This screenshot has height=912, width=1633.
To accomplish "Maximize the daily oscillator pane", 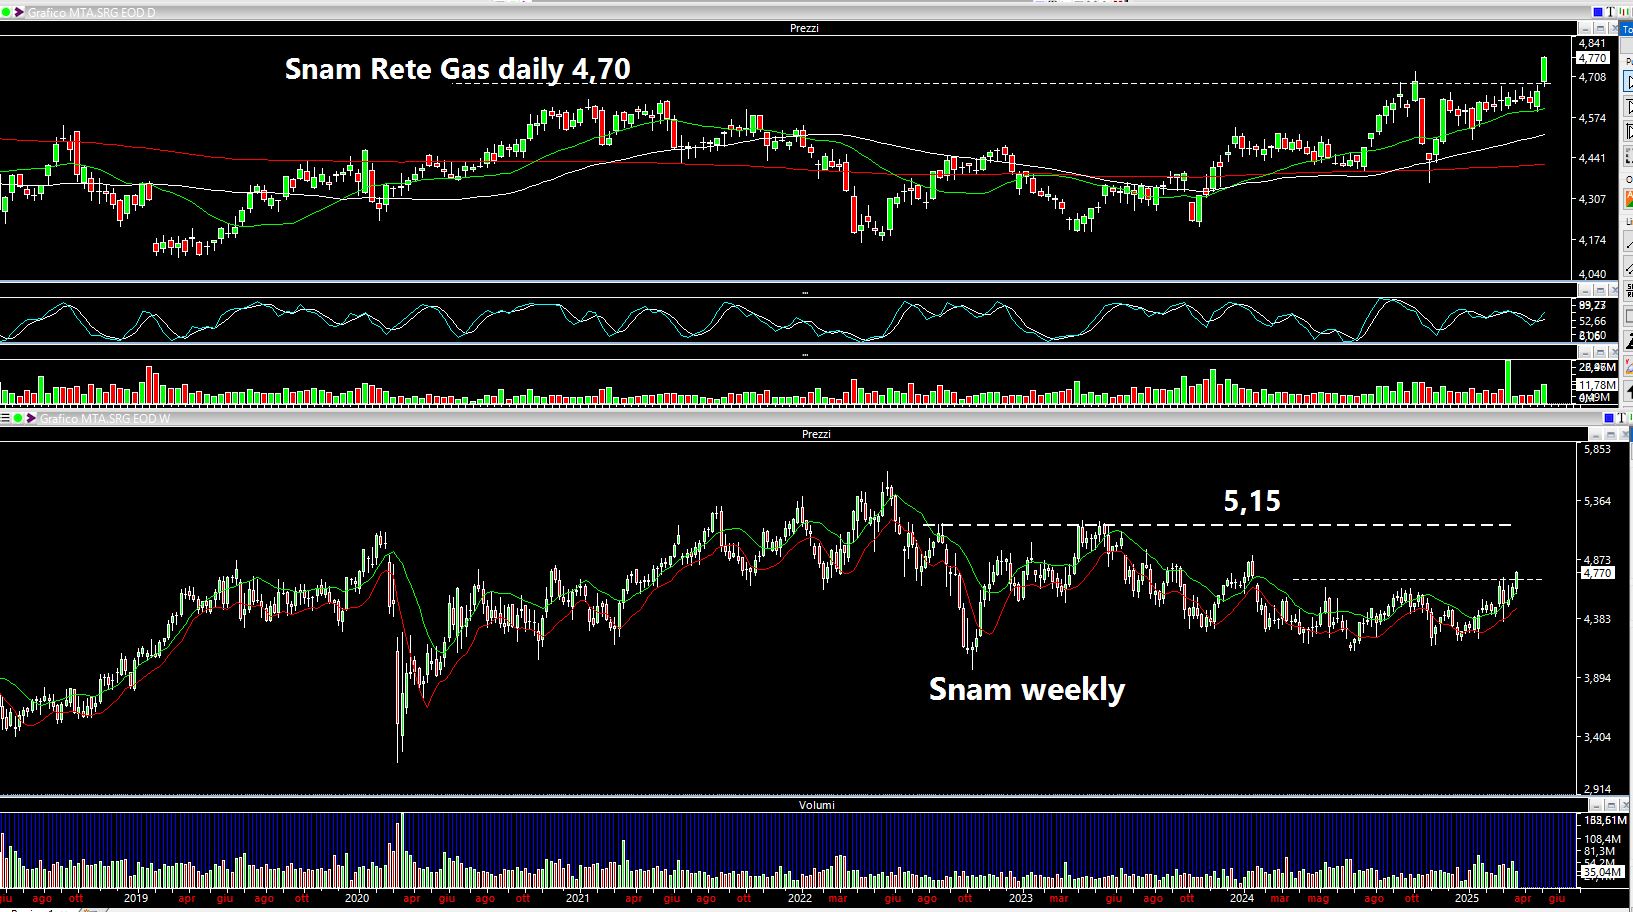I will pos(1600,291).
